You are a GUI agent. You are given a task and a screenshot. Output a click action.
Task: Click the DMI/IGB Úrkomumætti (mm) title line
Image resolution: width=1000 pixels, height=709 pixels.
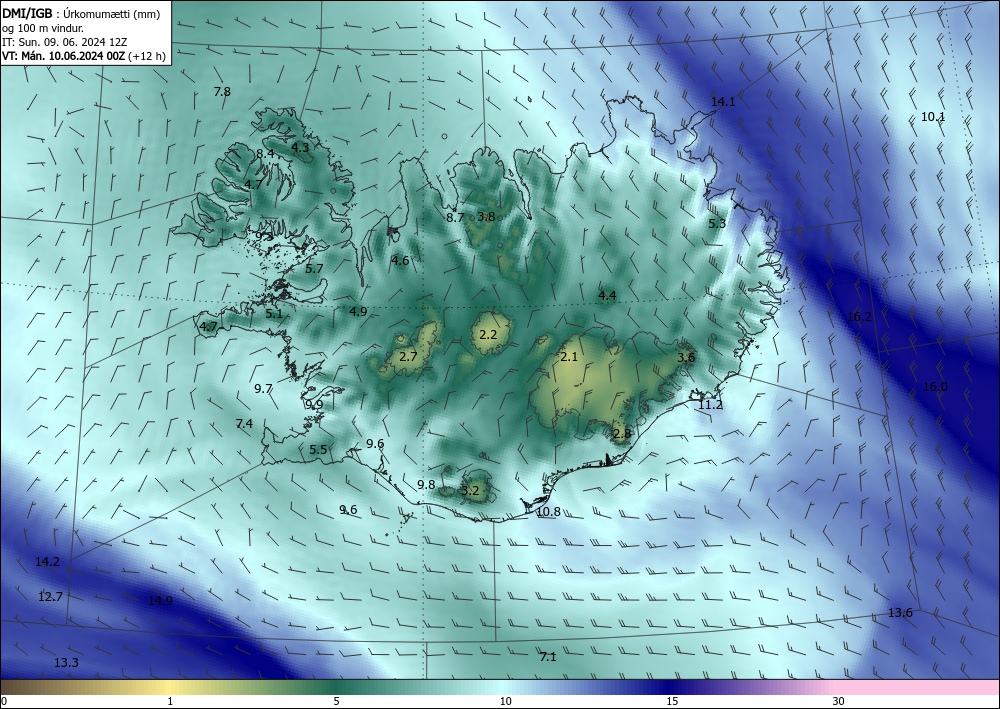81,14
